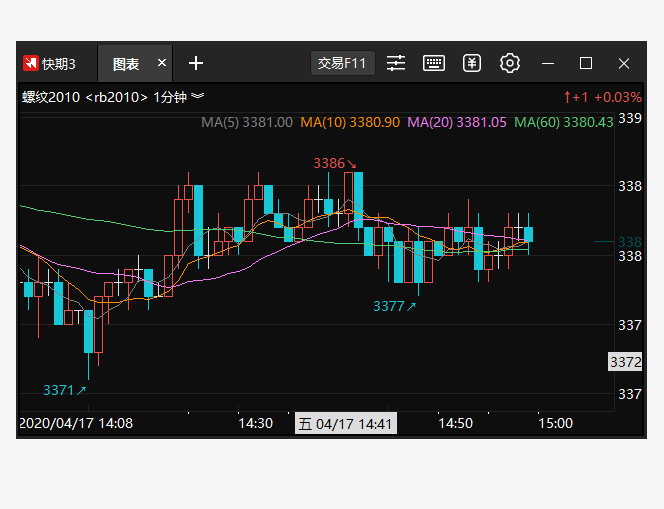
Task: Change the 1分钟 period selector
Action: (x=170, y=97)
